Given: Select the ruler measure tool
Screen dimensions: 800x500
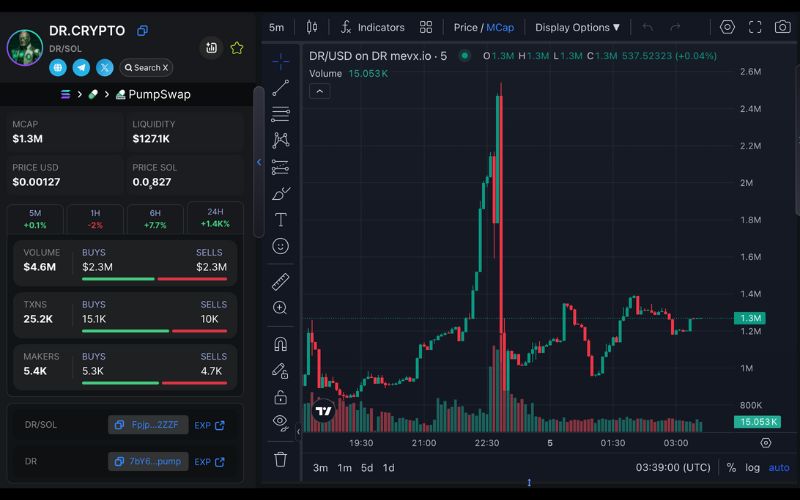Looking at the screenshot, I should [281, 282].
